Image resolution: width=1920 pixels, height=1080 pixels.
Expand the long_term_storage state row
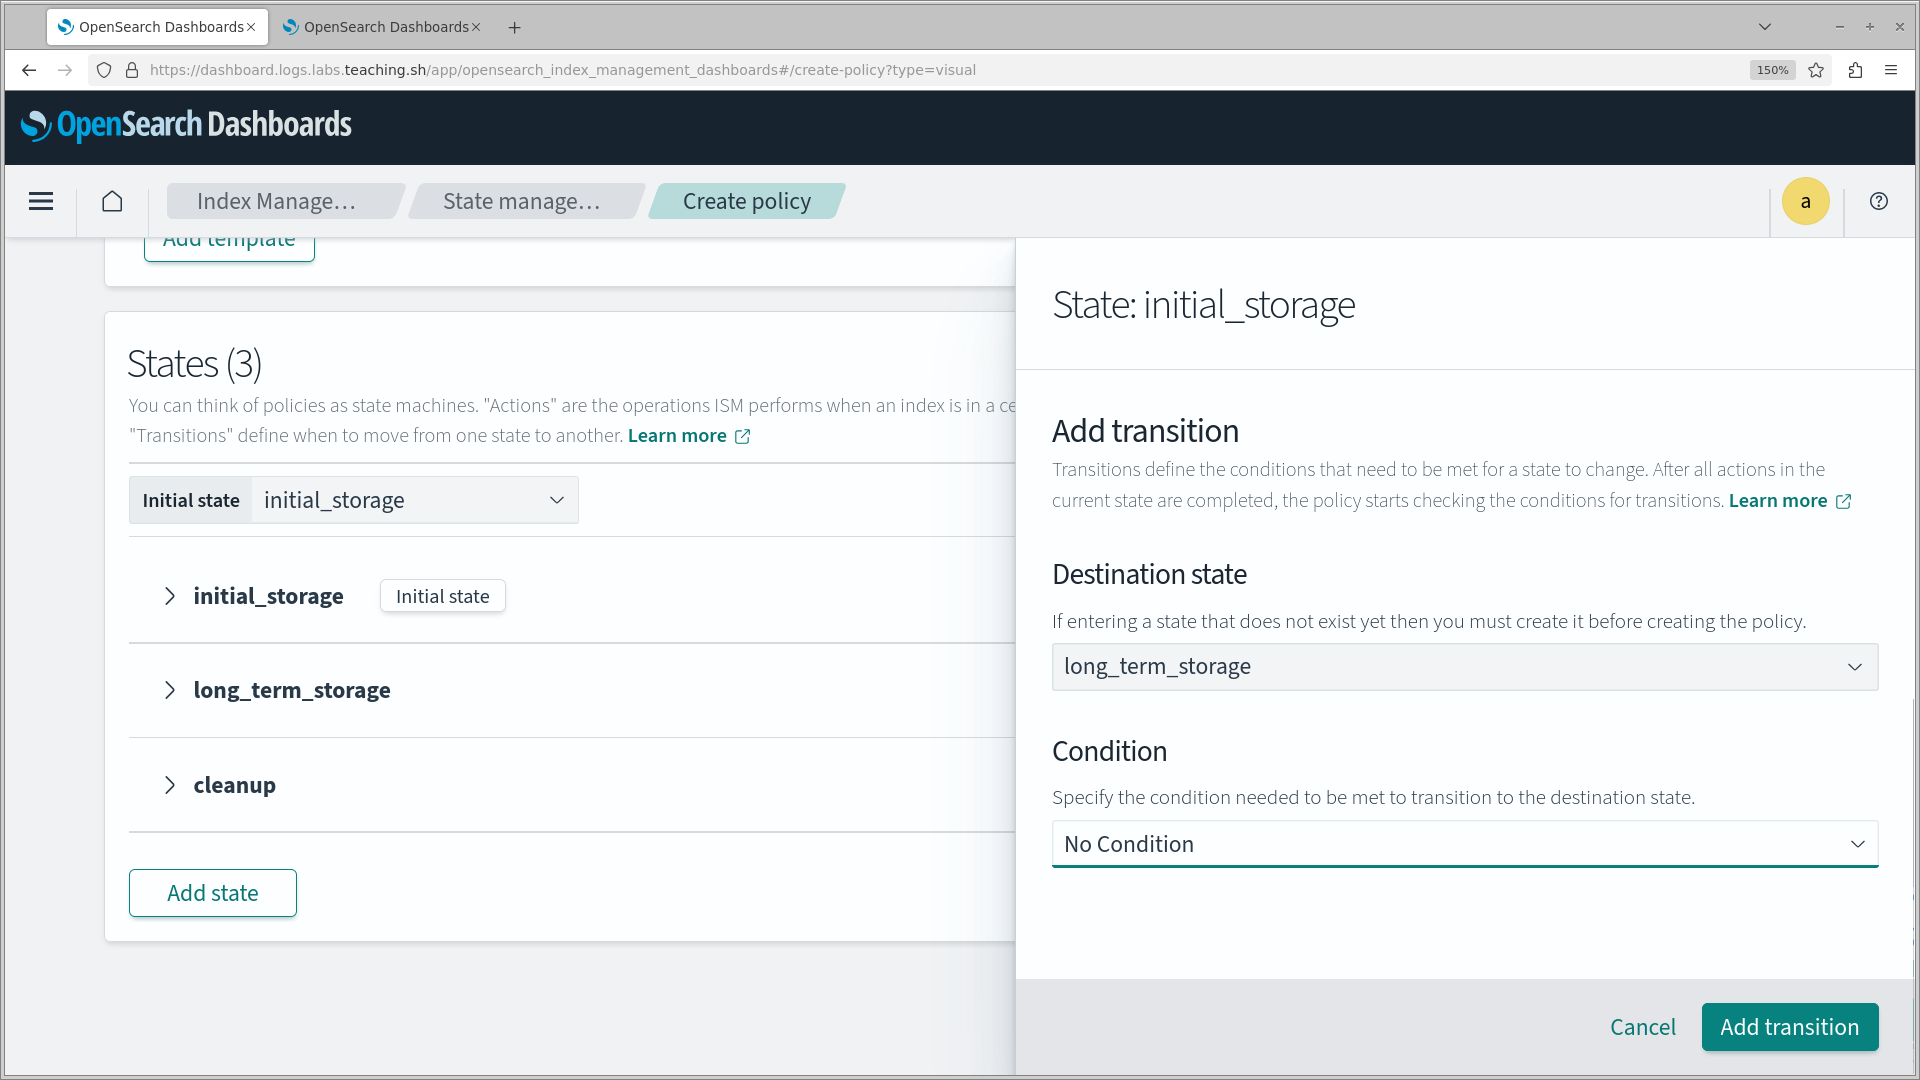tap(169, 690)
